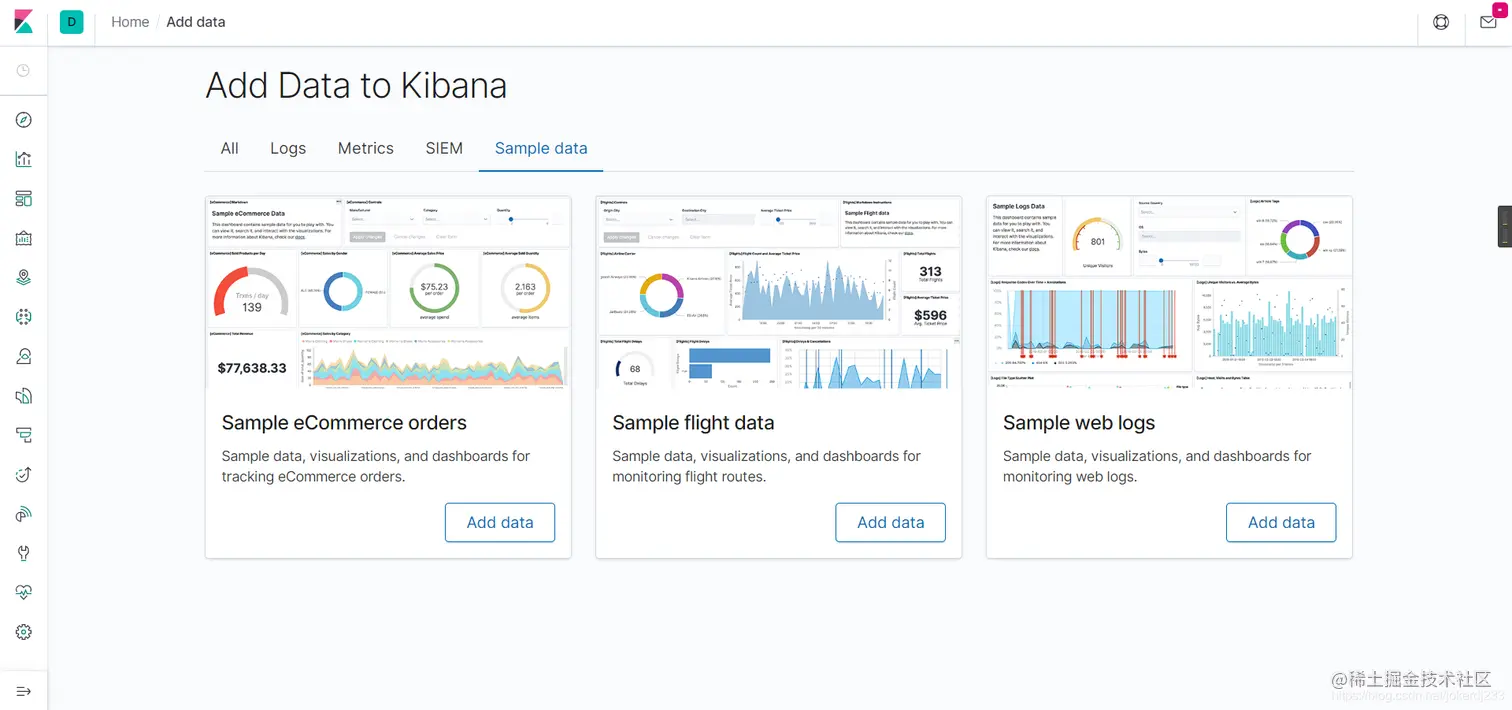This screenshot has height=710, width=1512.
Task: Open the space selector D avatar
Action: (x=71, y=22)
